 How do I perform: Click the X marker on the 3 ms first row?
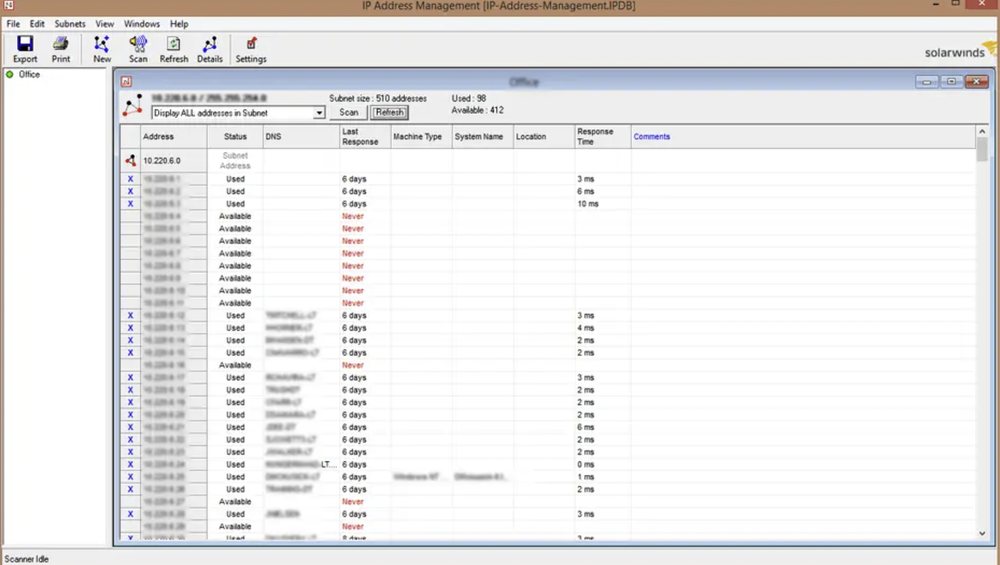[130, 179]
